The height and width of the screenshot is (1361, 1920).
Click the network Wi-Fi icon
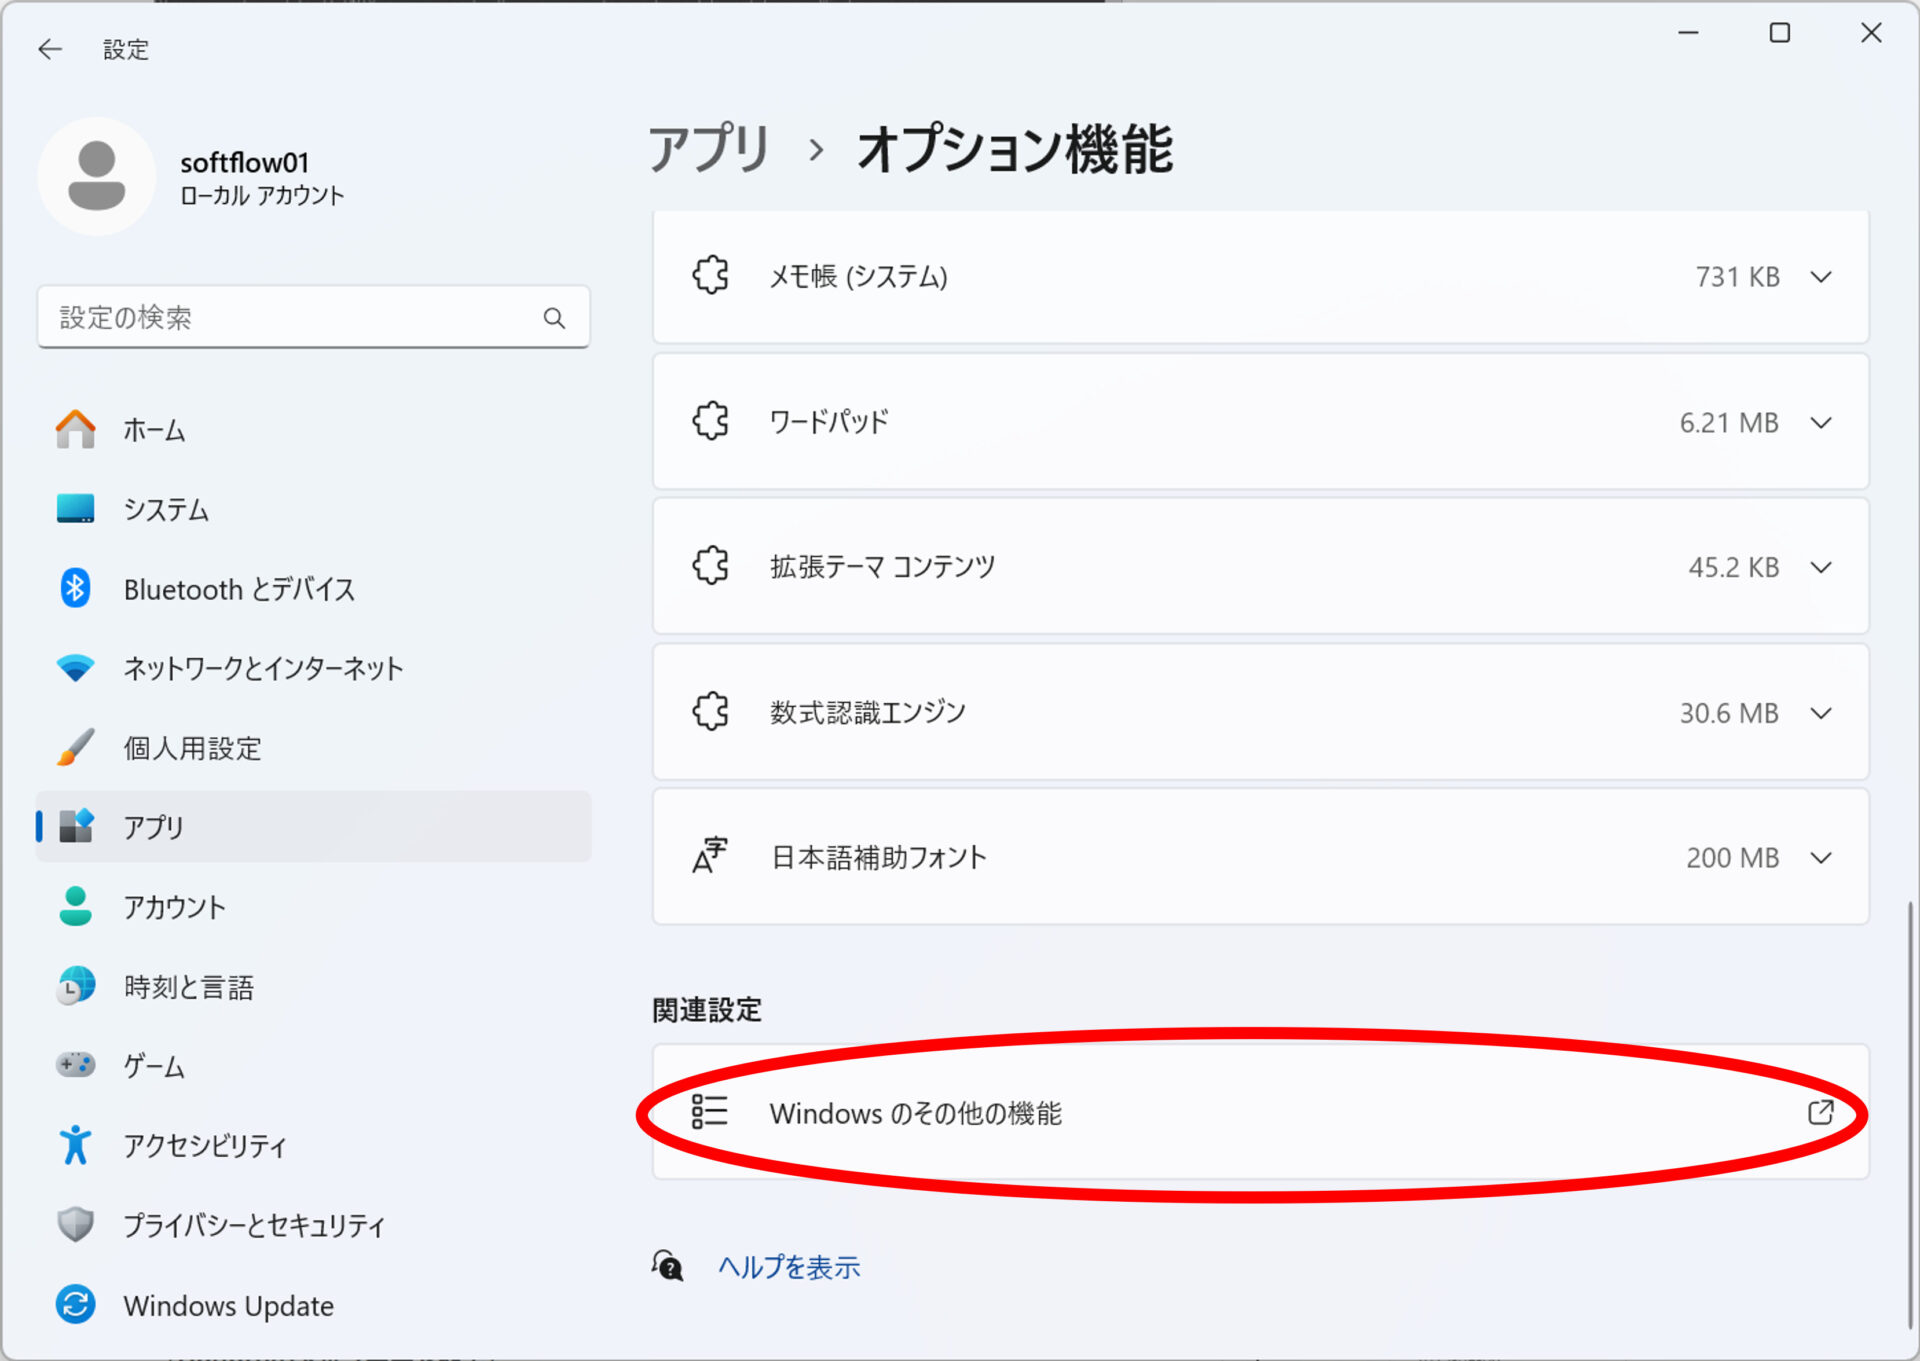[76, 668]
